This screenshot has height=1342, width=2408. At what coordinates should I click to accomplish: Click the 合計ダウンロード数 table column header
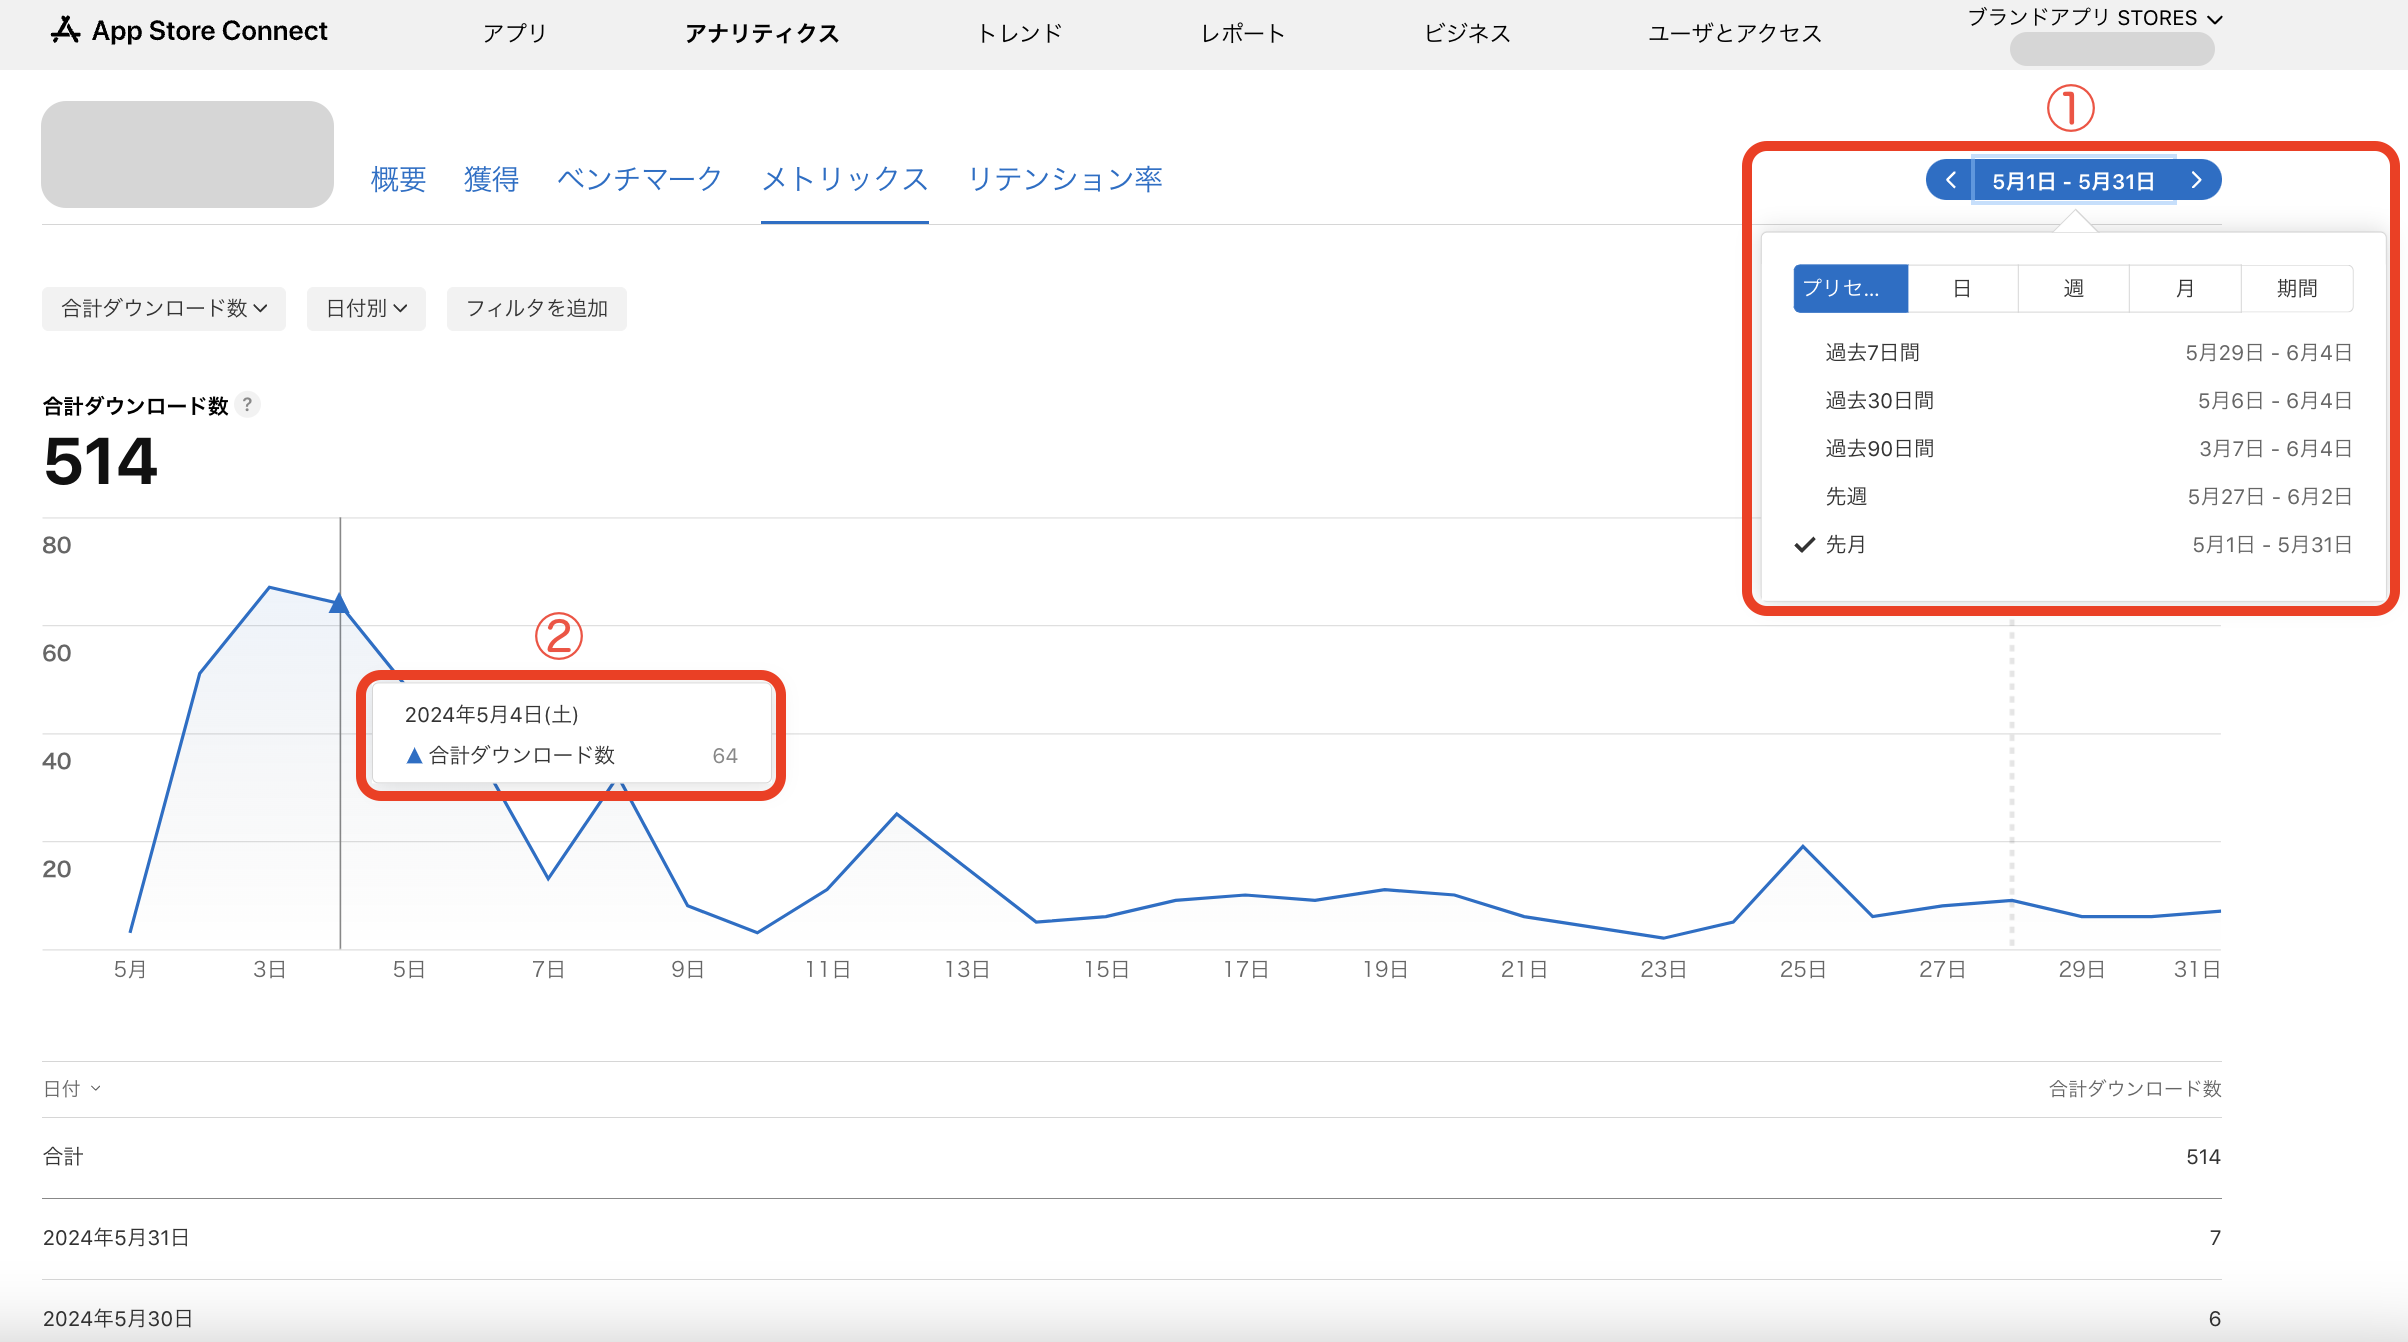(x=2135, y=1088)
